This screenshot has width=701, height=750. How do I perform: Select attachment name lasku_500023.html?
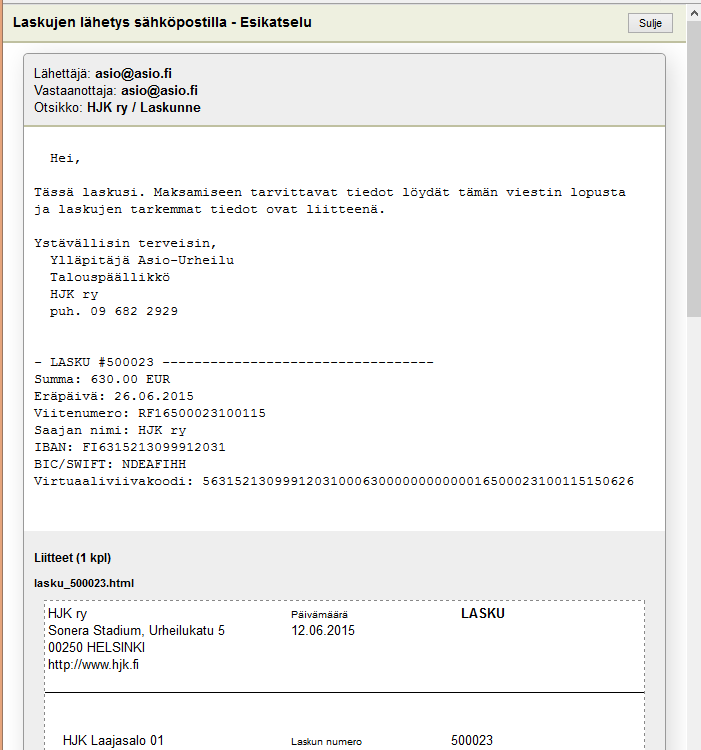point(84,583)
